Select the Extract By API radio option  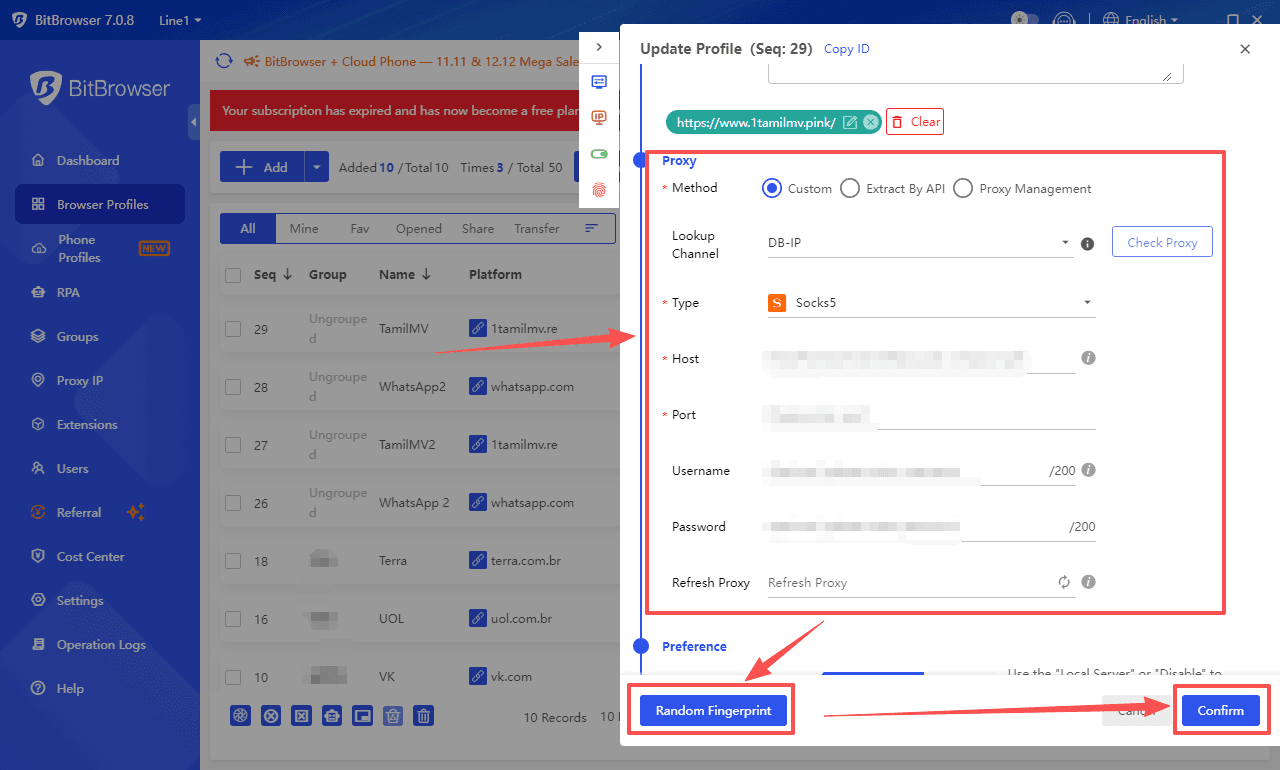(x=850, y=188)
